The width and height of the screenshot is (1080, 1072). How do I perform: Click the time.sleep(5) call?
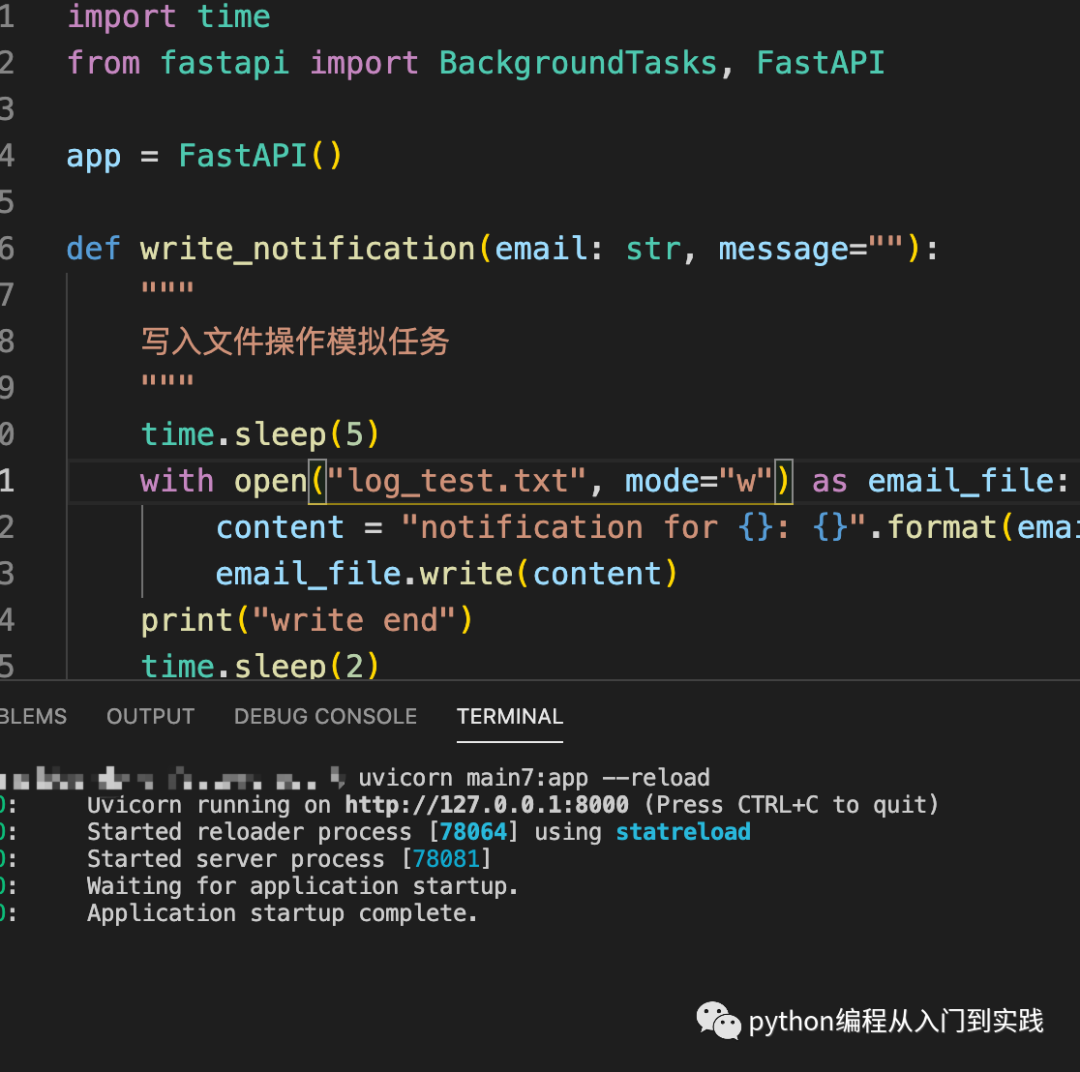tap(260, 434)
